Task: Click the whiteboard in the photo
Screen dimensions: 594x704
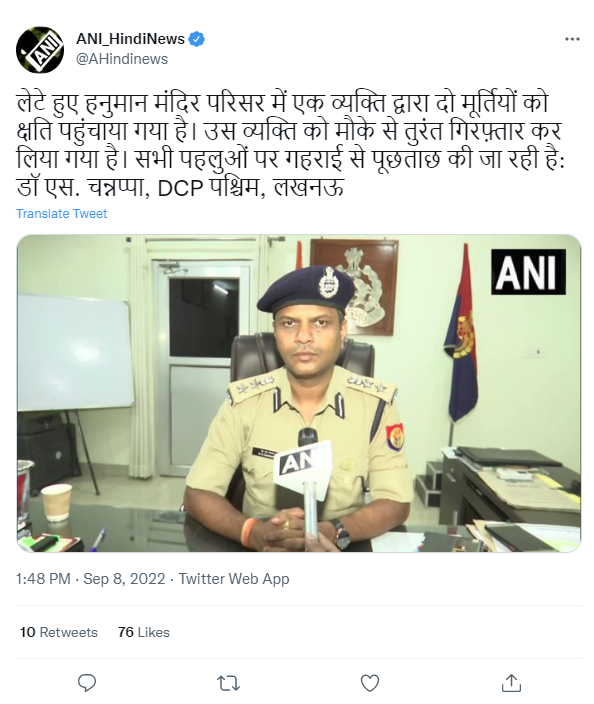Action: coord(75,351)
